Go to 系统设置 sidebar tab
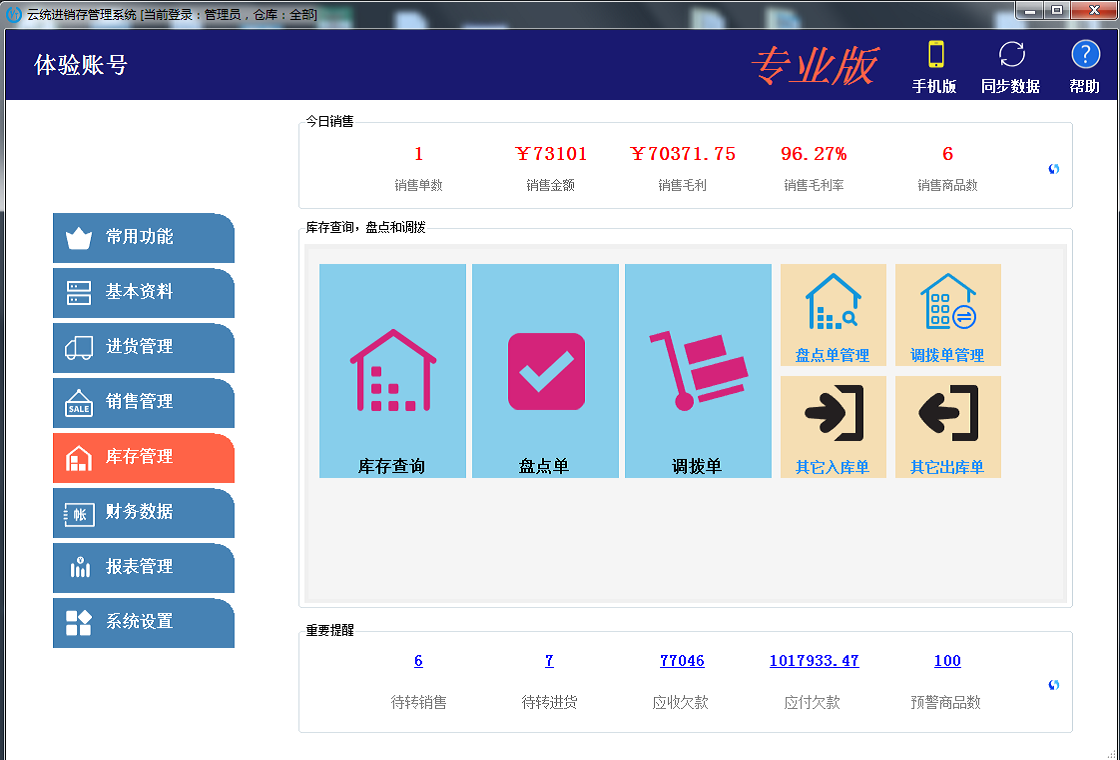 143,623
